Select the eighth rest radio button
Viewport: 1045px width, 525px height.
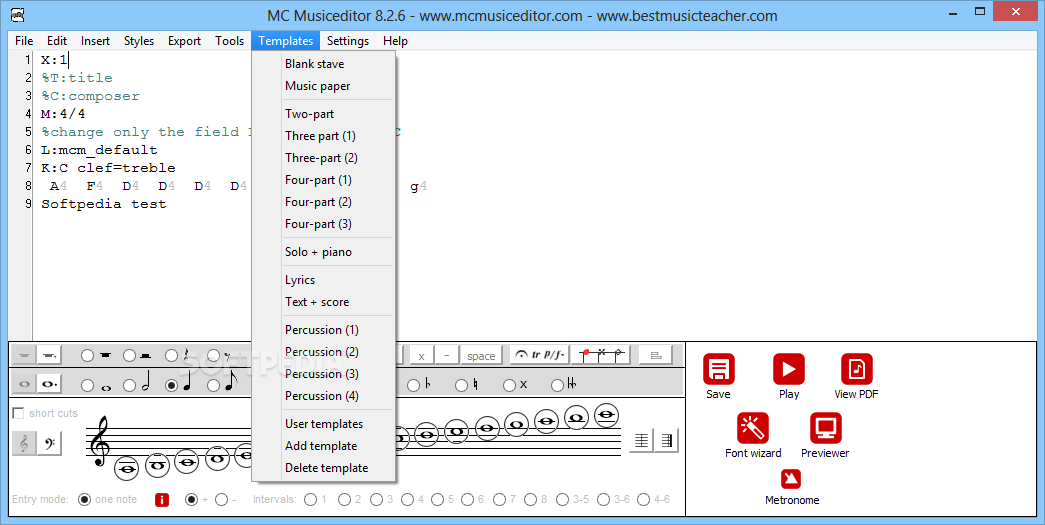click(x=213, y=356)
